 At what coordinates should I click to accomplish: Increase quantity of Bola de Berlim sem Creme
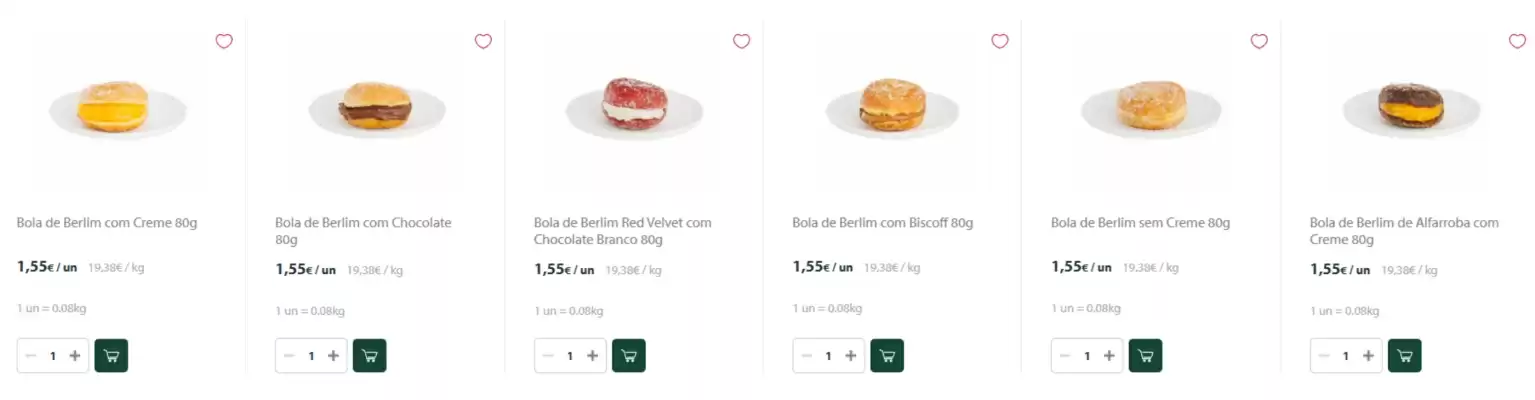(x=1109, y=356)
